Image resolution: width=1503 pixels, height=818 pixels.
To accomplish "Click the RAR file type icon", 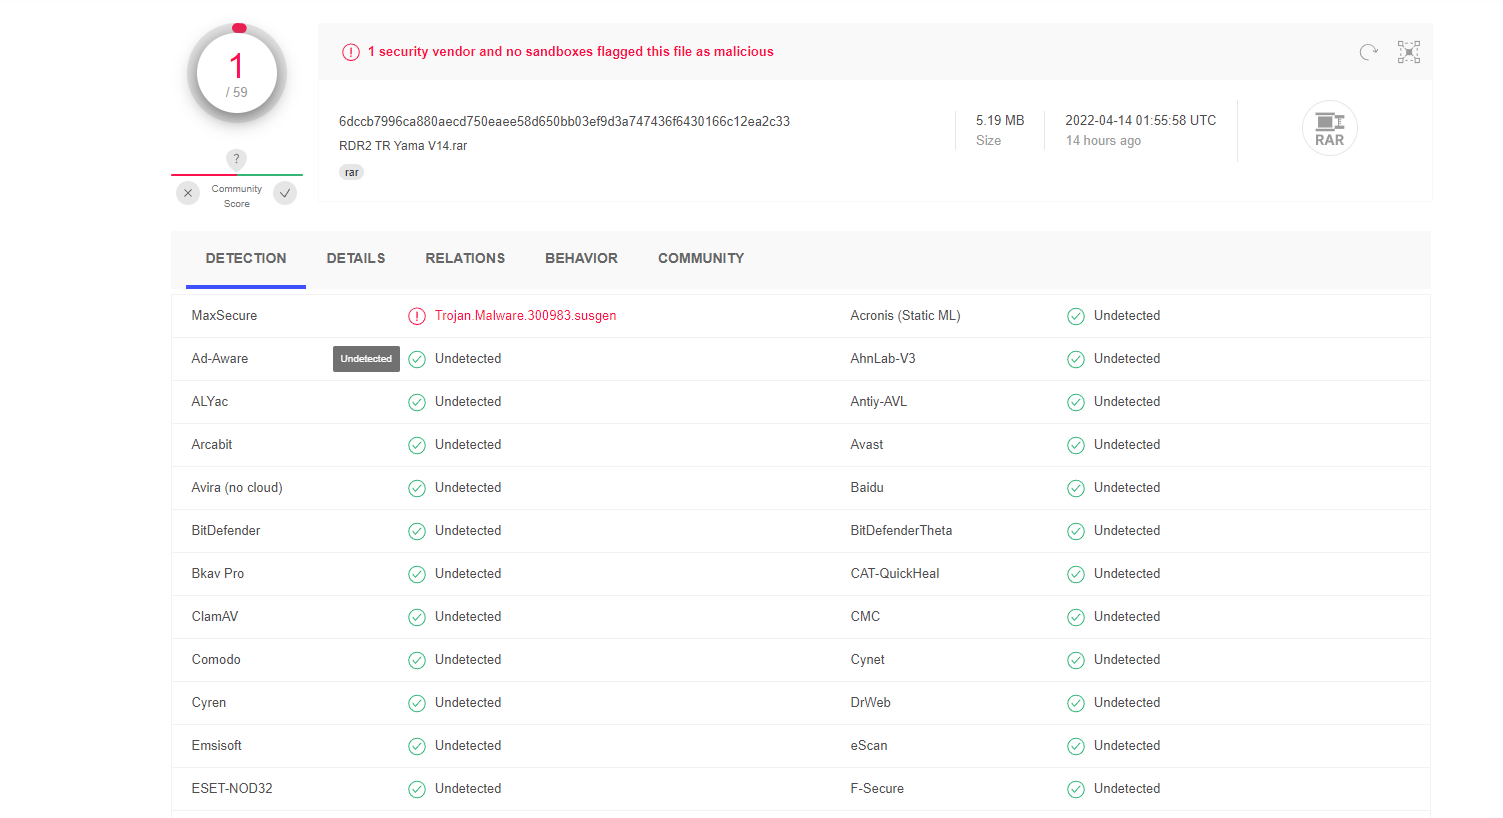I will [x=1329, y=128].
